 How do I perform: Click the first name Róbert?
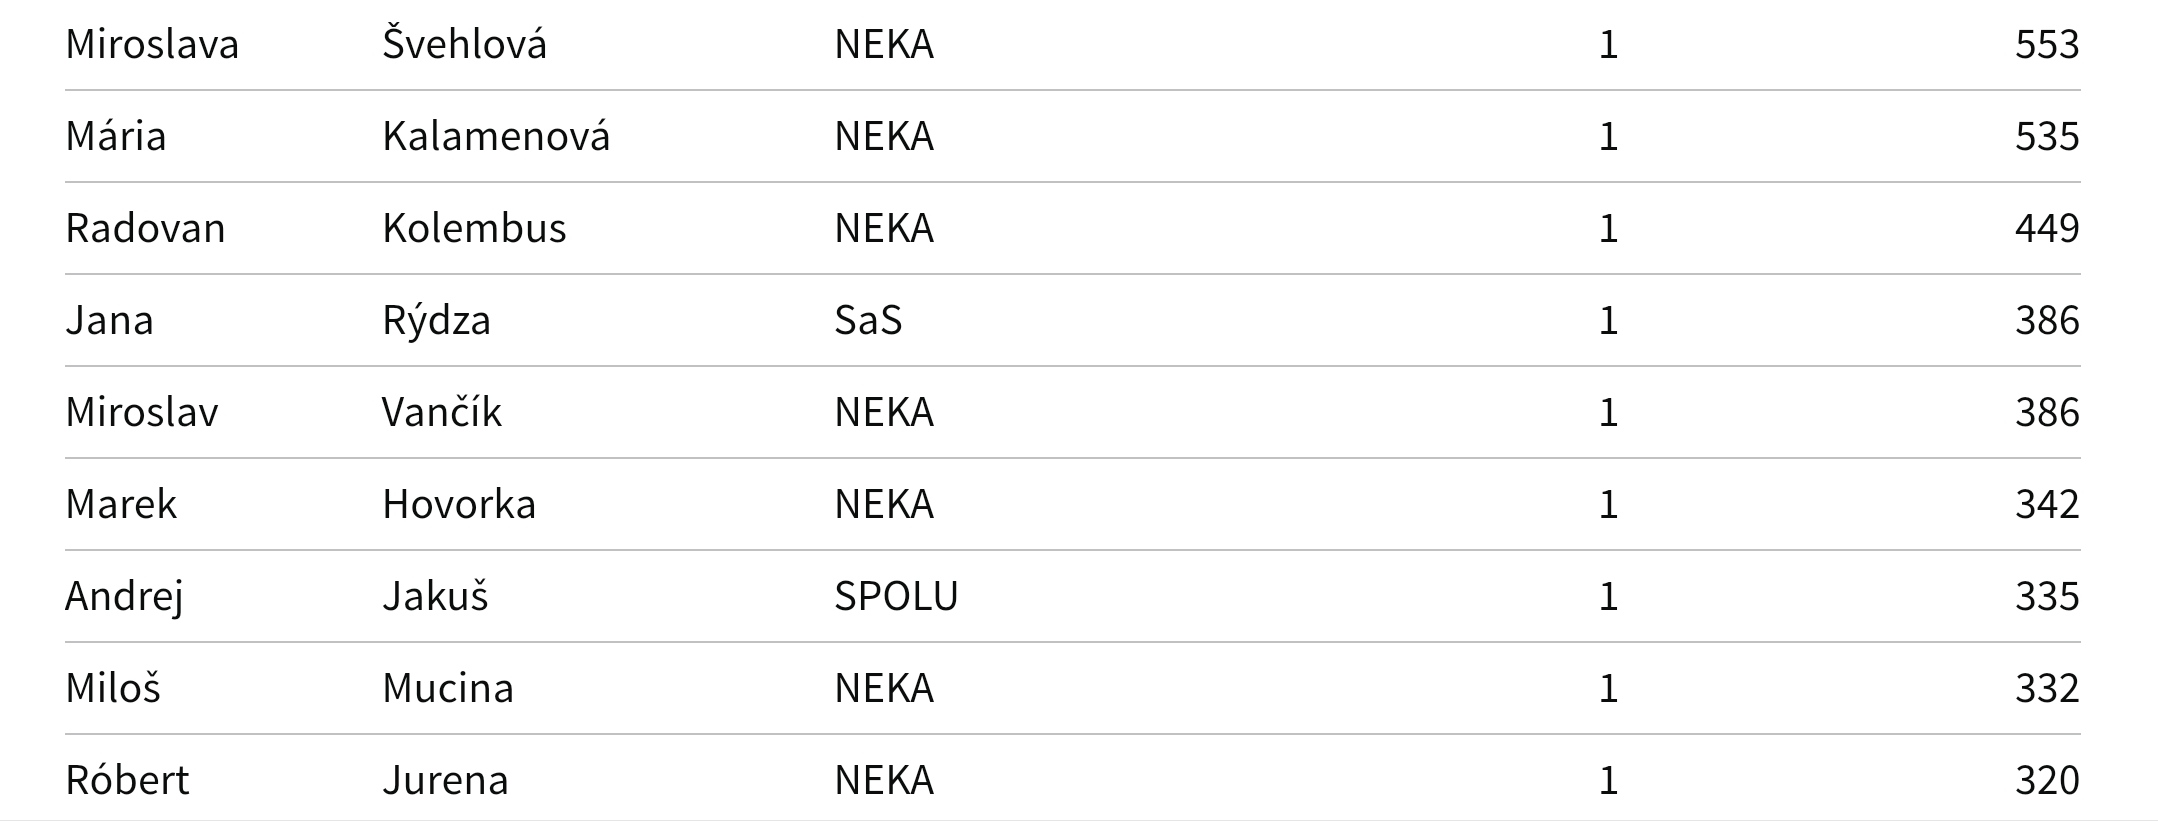click(127, 780)
